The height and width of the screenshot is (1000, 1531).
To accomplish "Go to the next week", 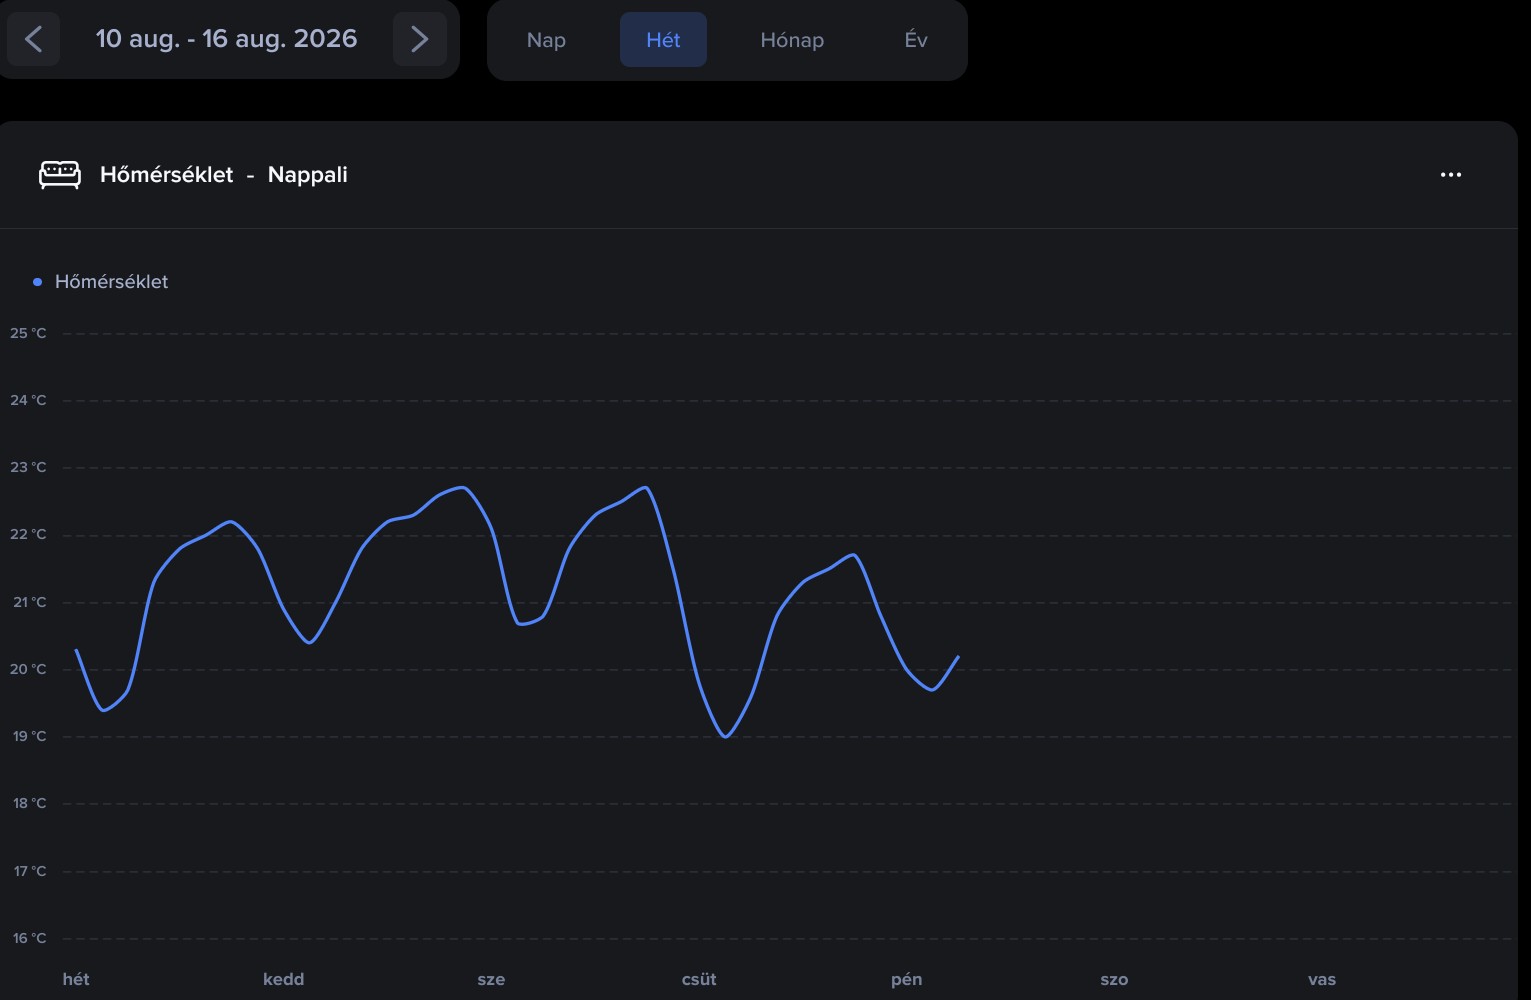I will click(419, 39).
